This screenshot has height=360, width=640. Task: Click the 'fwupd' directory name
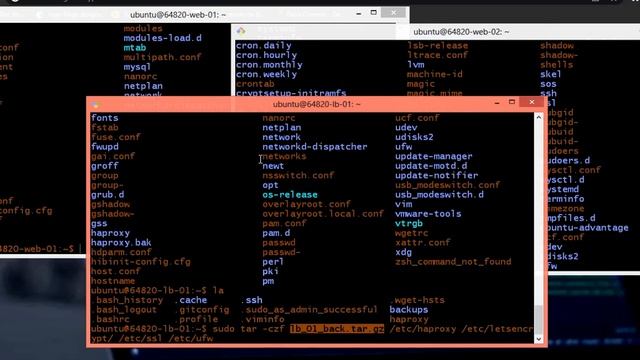[x=105, y=147]
